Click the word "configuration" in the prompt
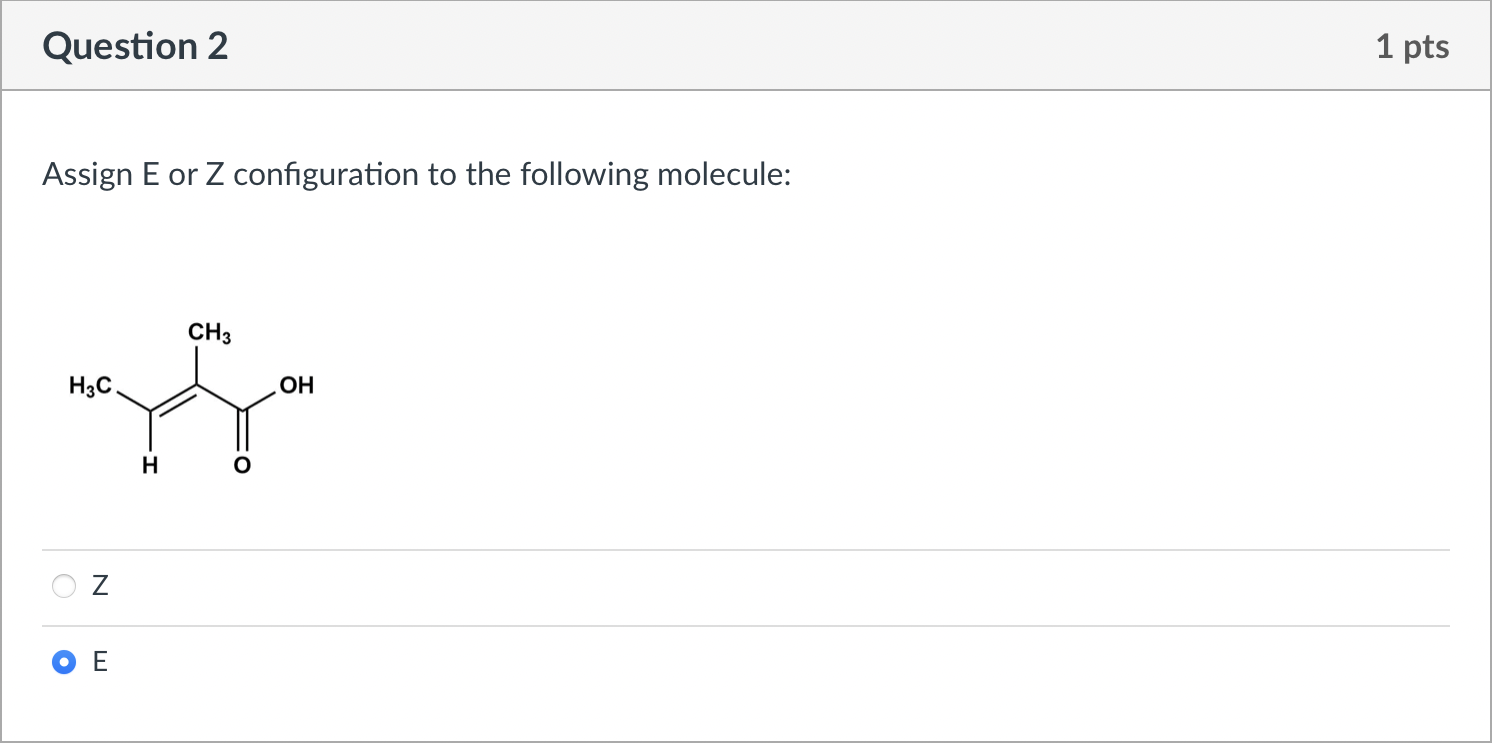This screenshot has height=744, width=1492. point(326,175)
